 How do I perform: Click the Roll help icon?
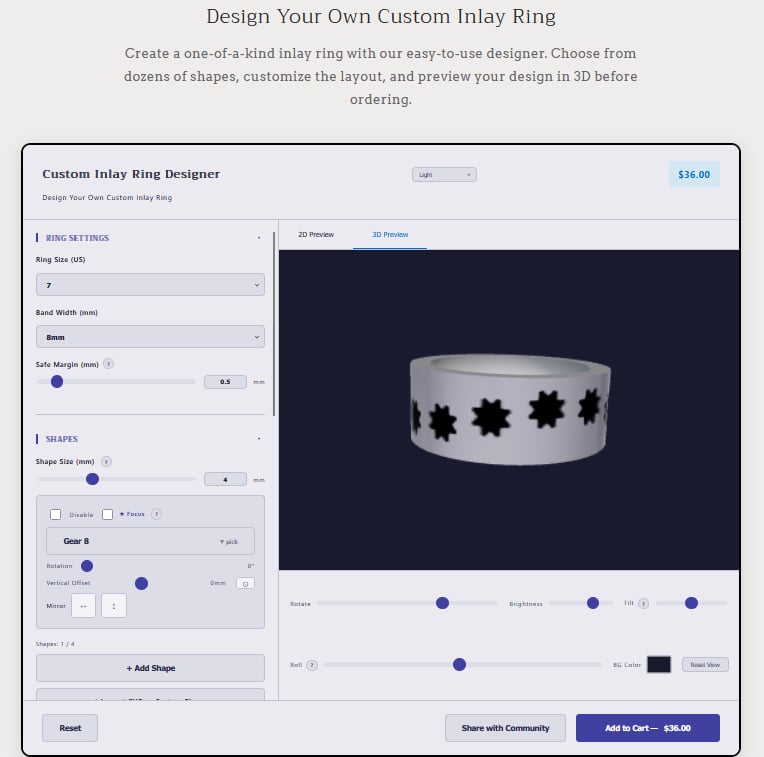[x=312, y=665]
